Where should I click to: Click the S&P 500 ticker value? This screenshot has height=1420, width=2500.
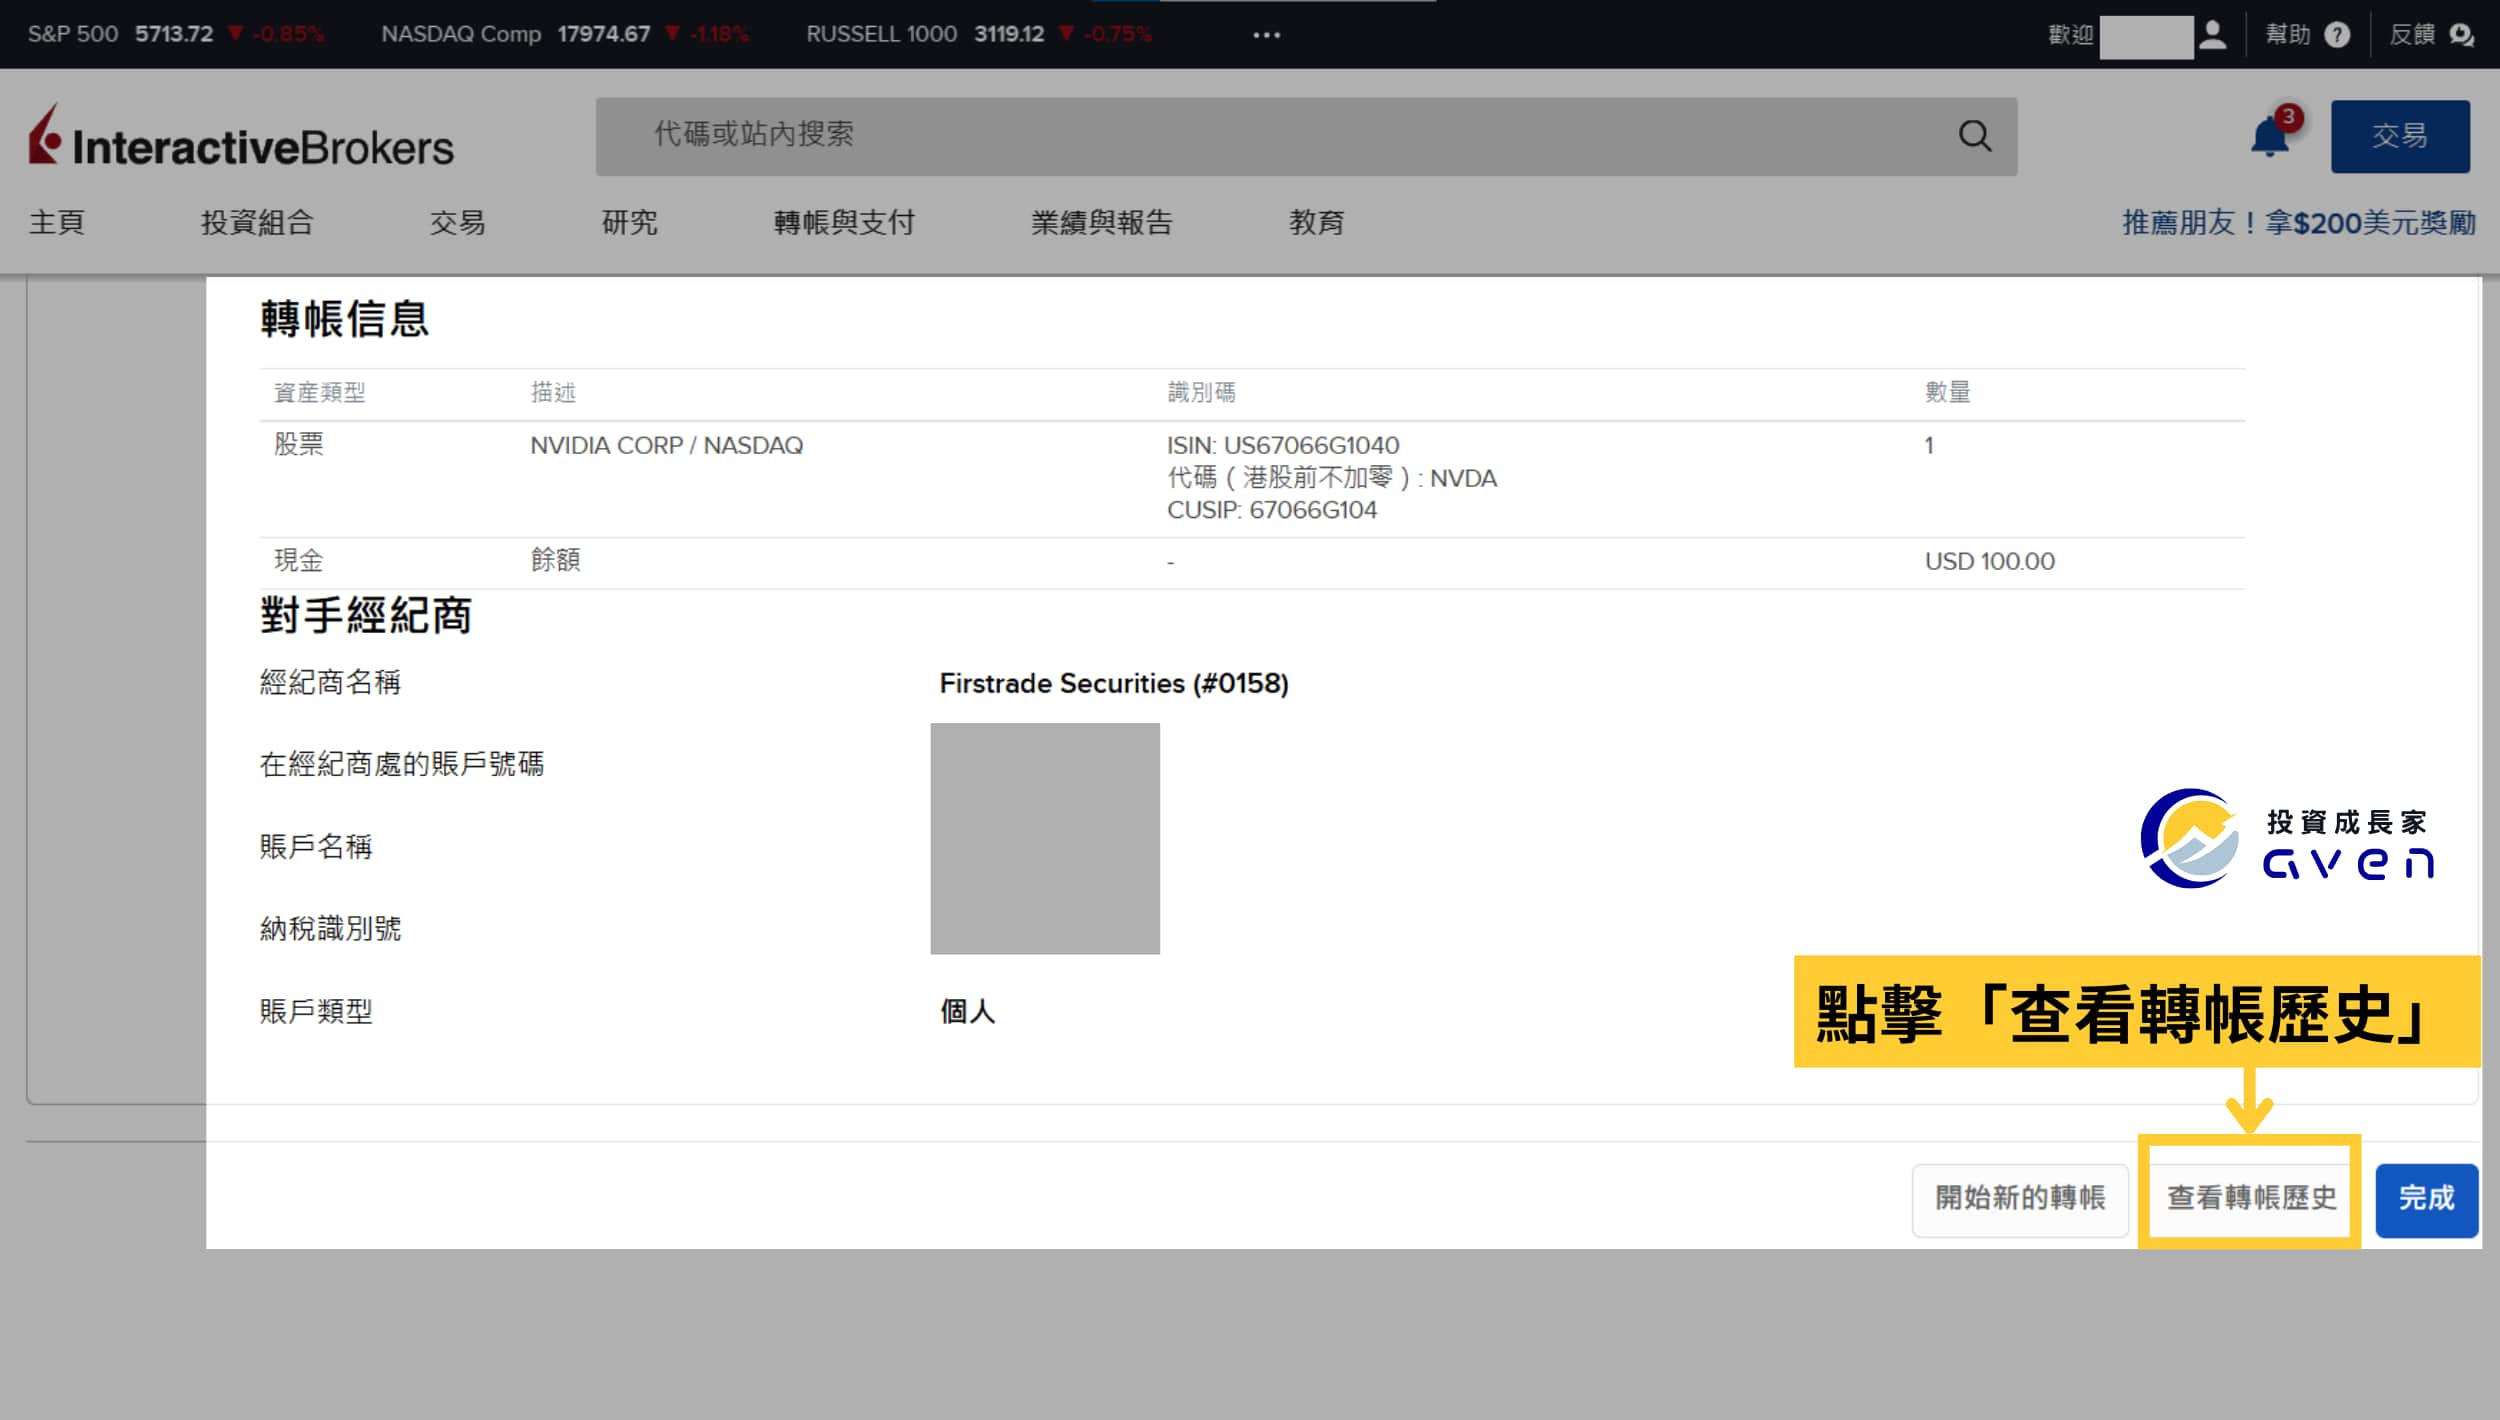(x=174, y=34)
